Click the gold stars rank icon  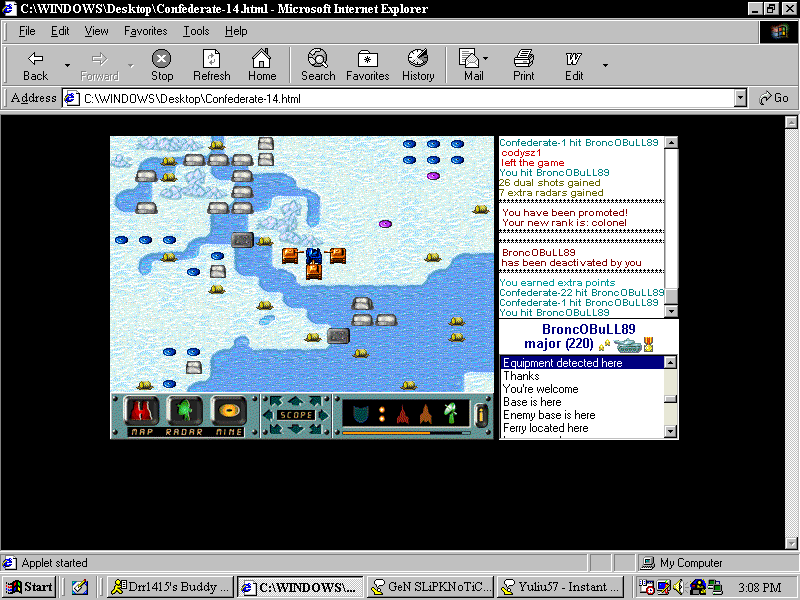click(x=605, y=345)
